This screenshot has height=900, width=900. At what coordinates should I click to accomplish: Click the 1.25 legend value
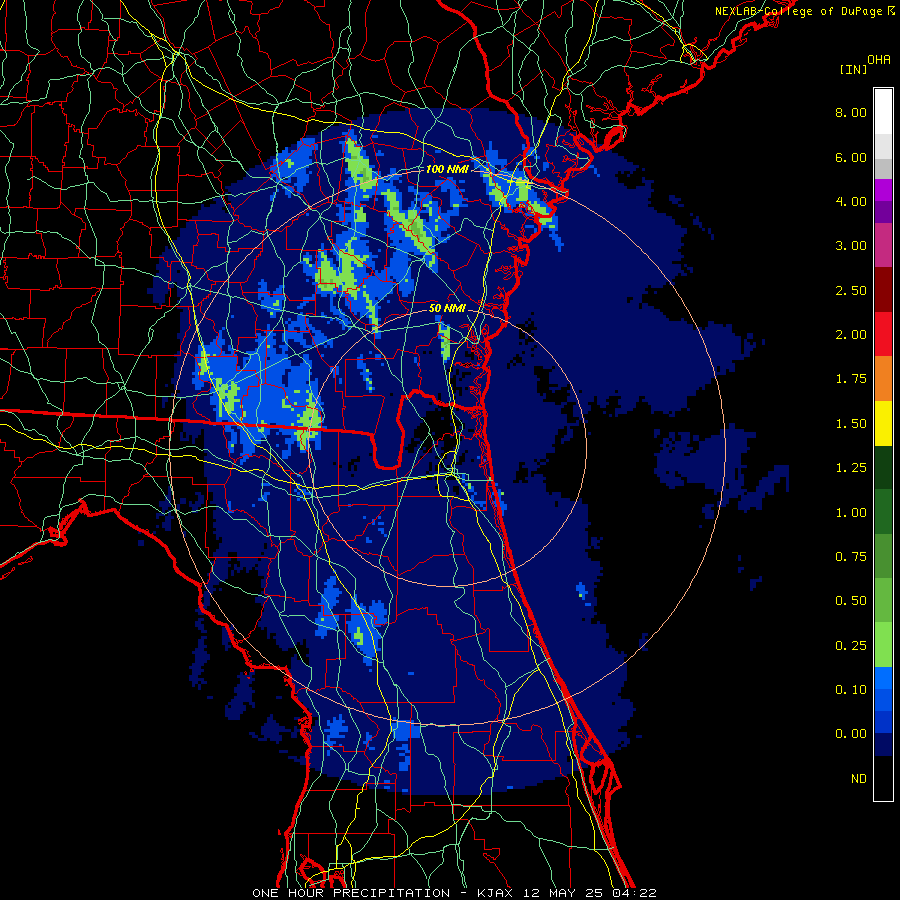(851, 468)
